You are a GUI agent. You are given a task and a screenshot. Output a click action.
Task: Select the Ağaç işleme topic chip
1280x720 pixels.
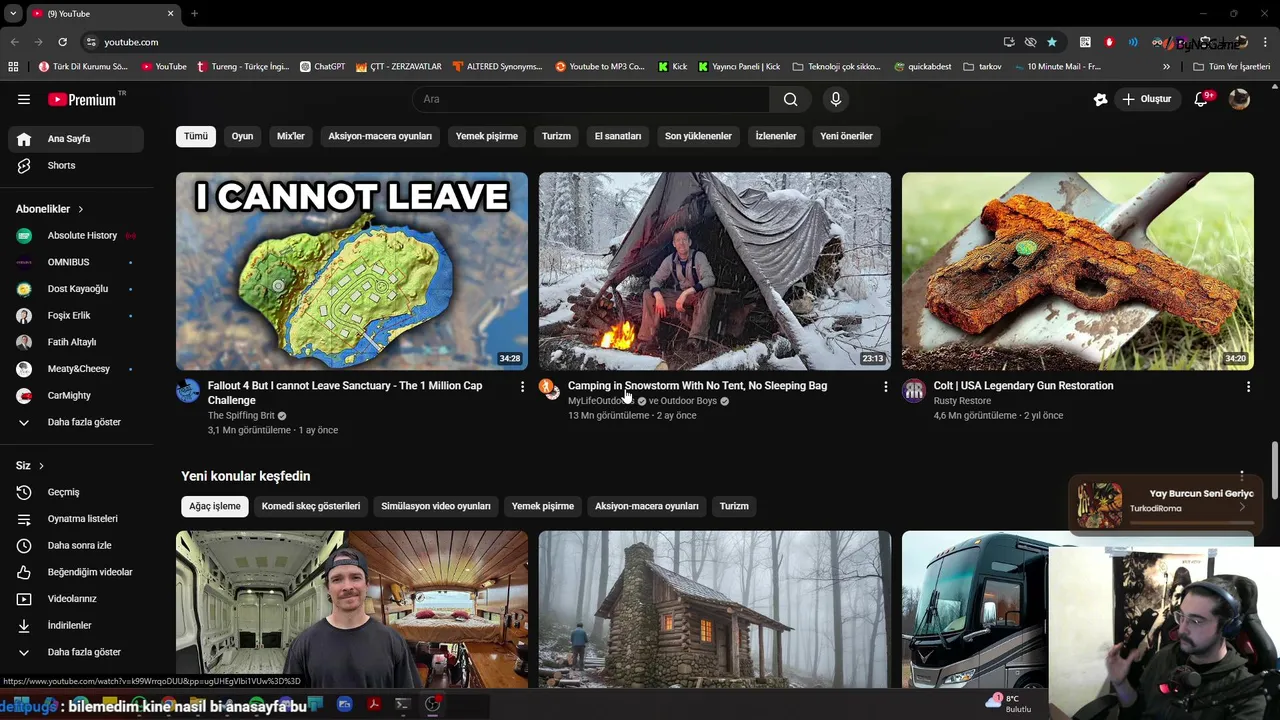(x=215, y=506)
